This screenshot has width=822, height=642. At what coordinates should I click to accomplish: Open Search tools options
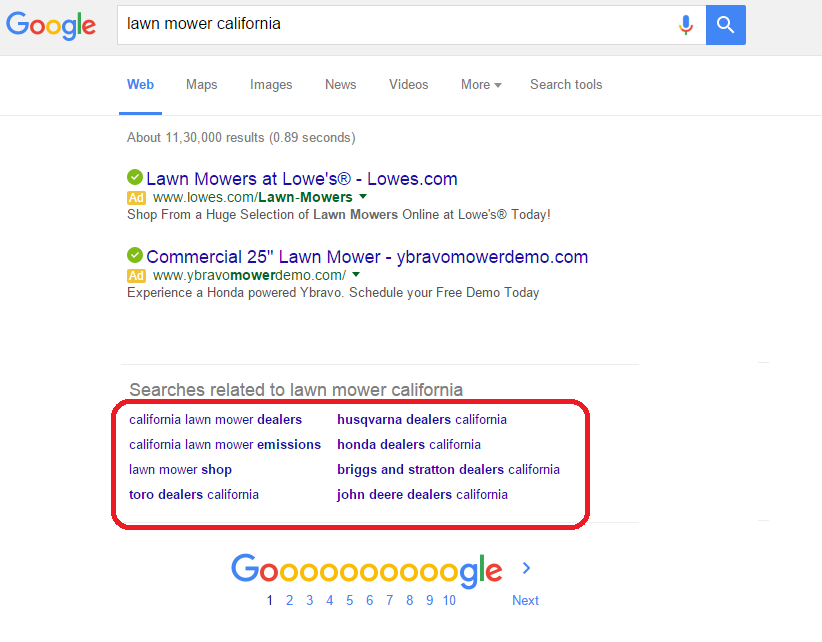tap(566, 84)
